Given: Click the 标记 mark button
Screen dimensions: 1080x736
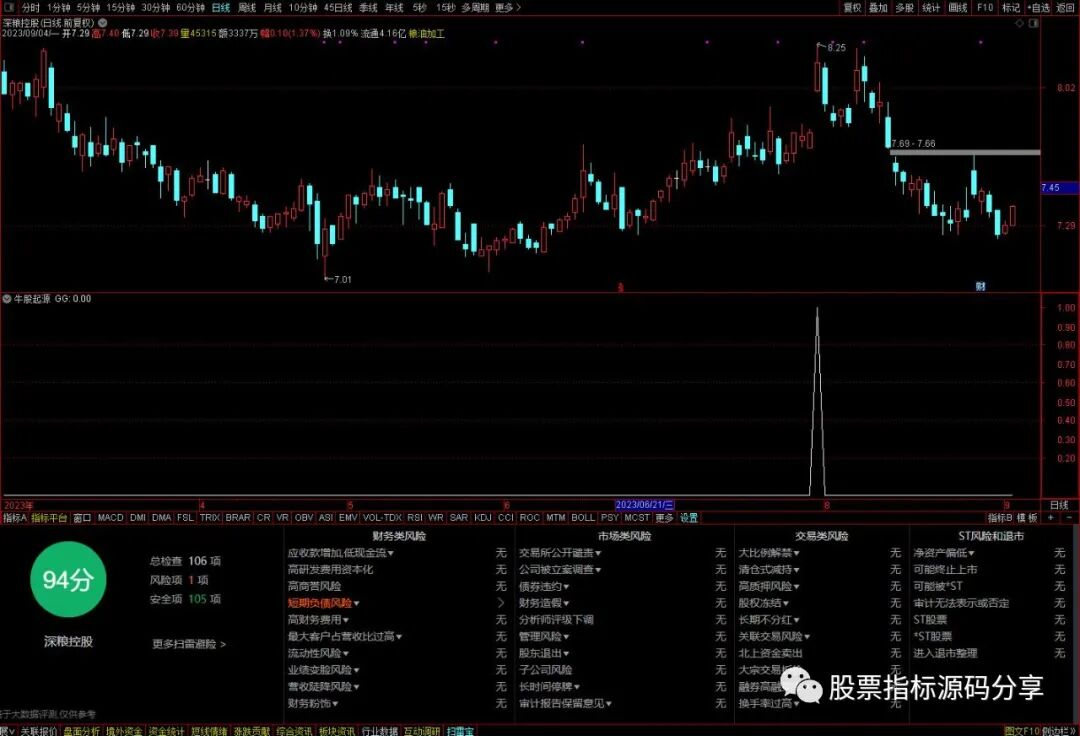Looking at the screenshot, I should pyautogui.click(x=1011, y=8).
